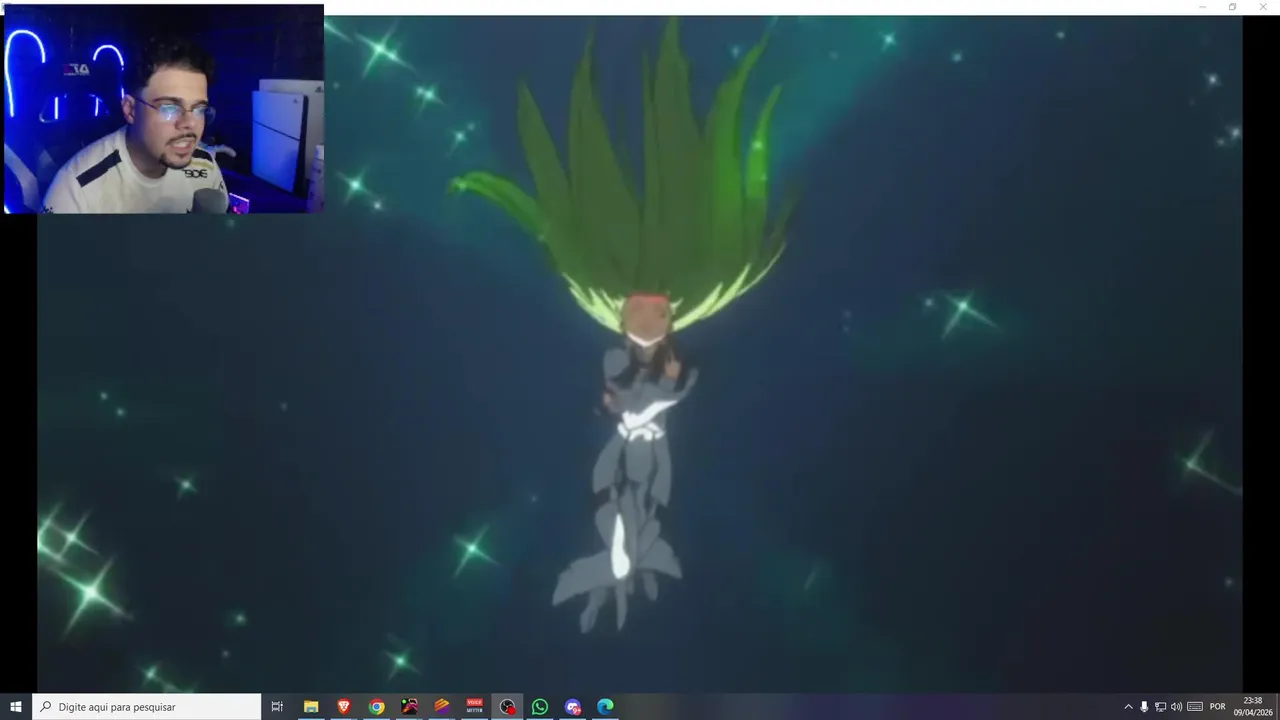Screen dimensions: 1280x720
Task: Open Discord from the taskbar
Action: (572, 707)
